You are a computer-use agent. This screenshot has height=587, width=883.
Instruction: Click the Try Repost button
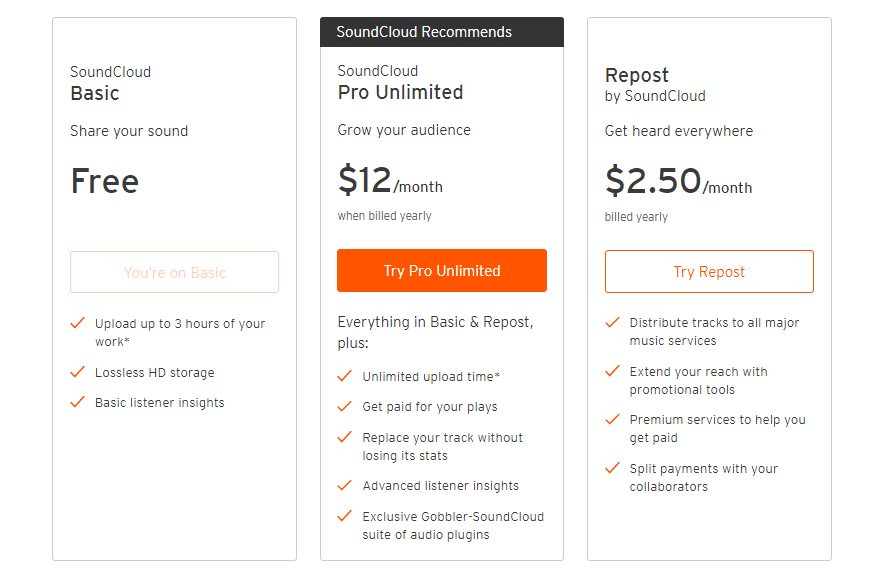click(709, 272)
